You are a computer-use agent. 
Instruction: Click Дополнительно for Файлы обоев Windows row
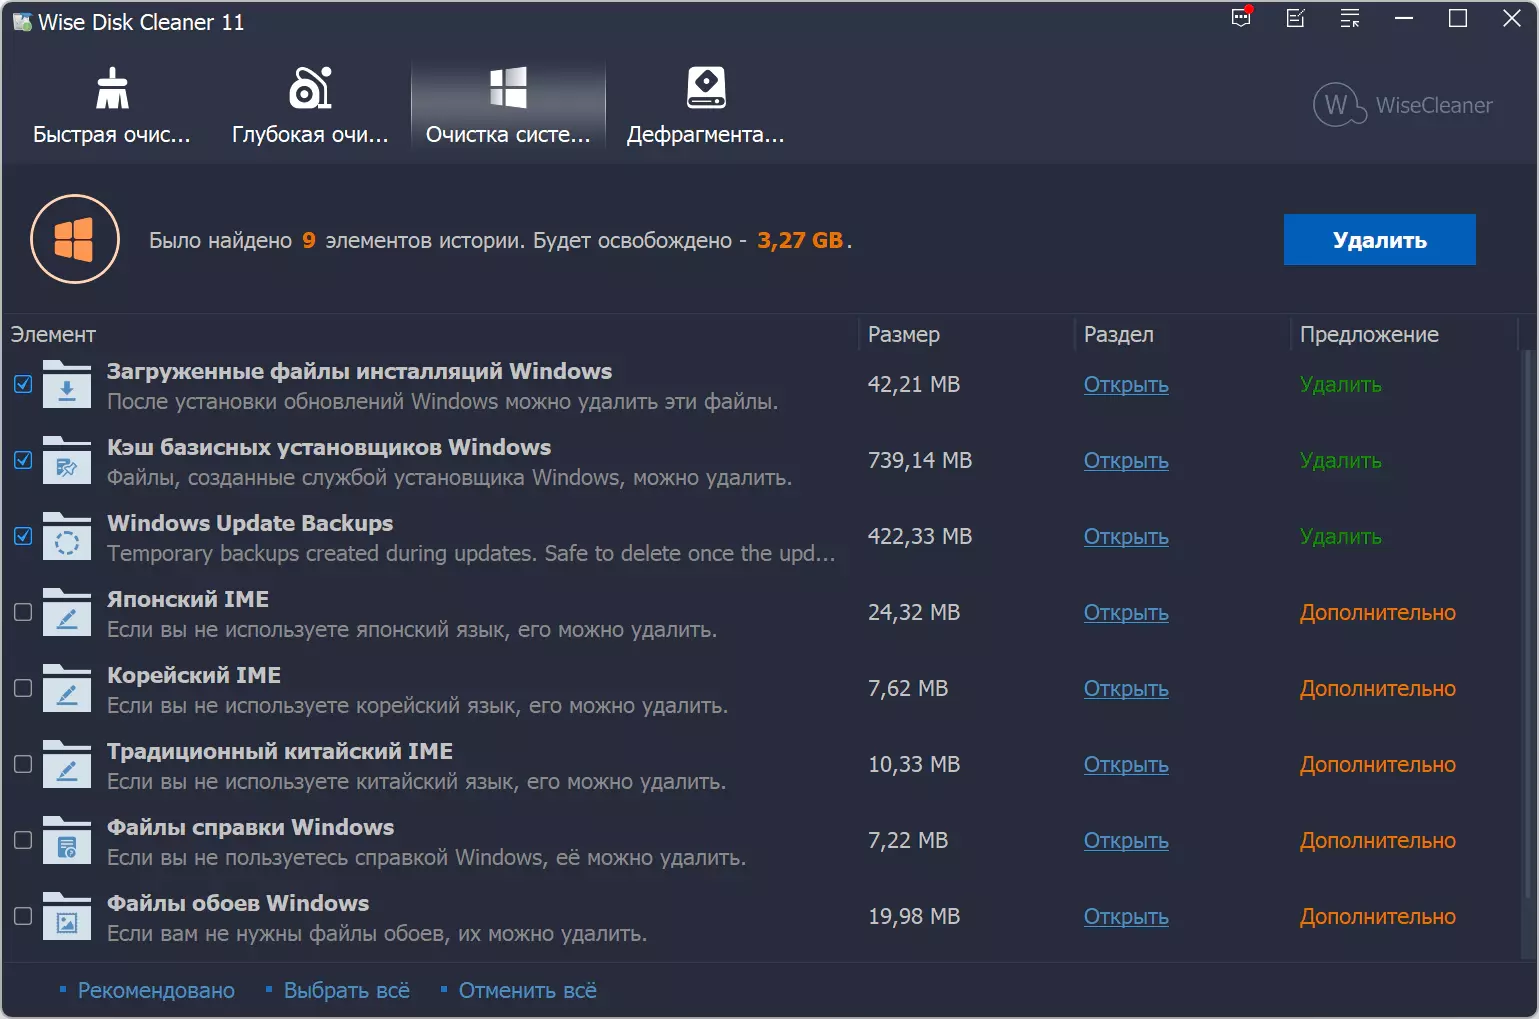[1378, 917]
